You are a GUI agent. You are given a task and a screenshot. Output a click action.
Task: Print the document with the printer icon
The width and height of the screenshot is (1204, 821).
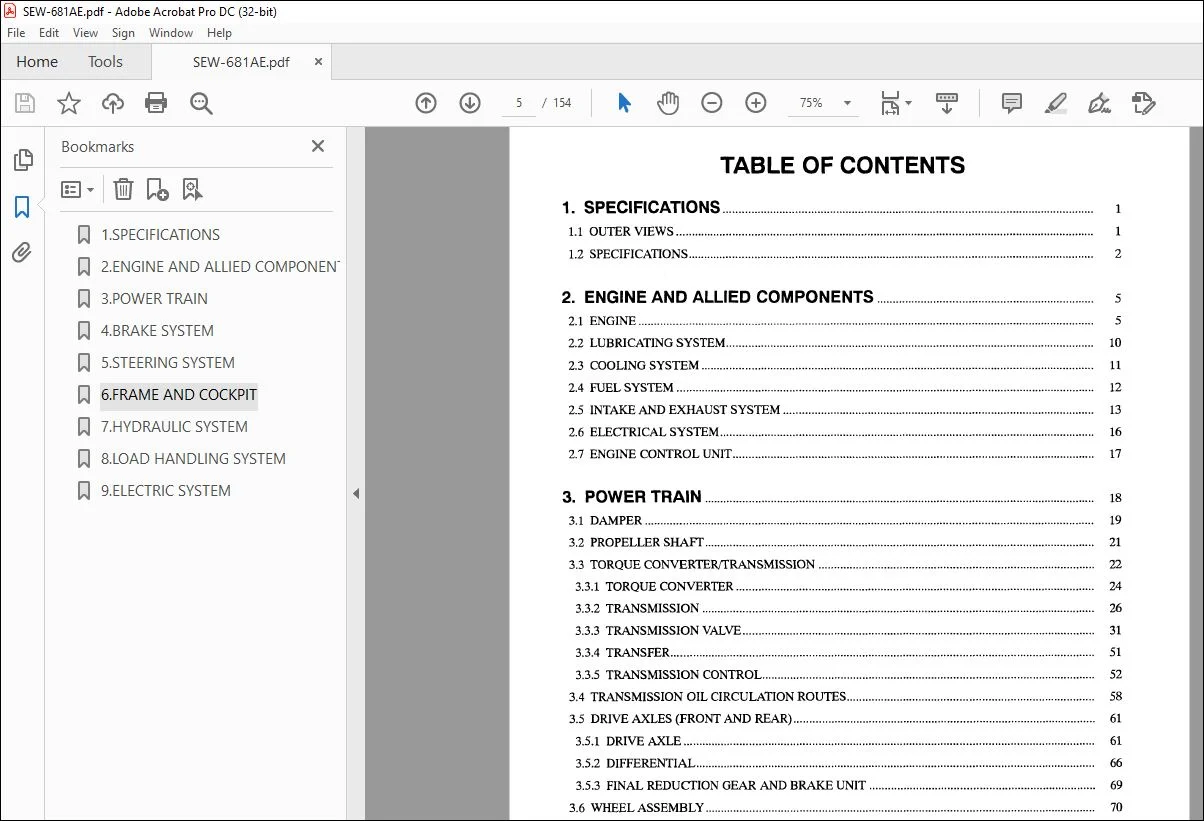pyautogui.click(x=156, y=103)
